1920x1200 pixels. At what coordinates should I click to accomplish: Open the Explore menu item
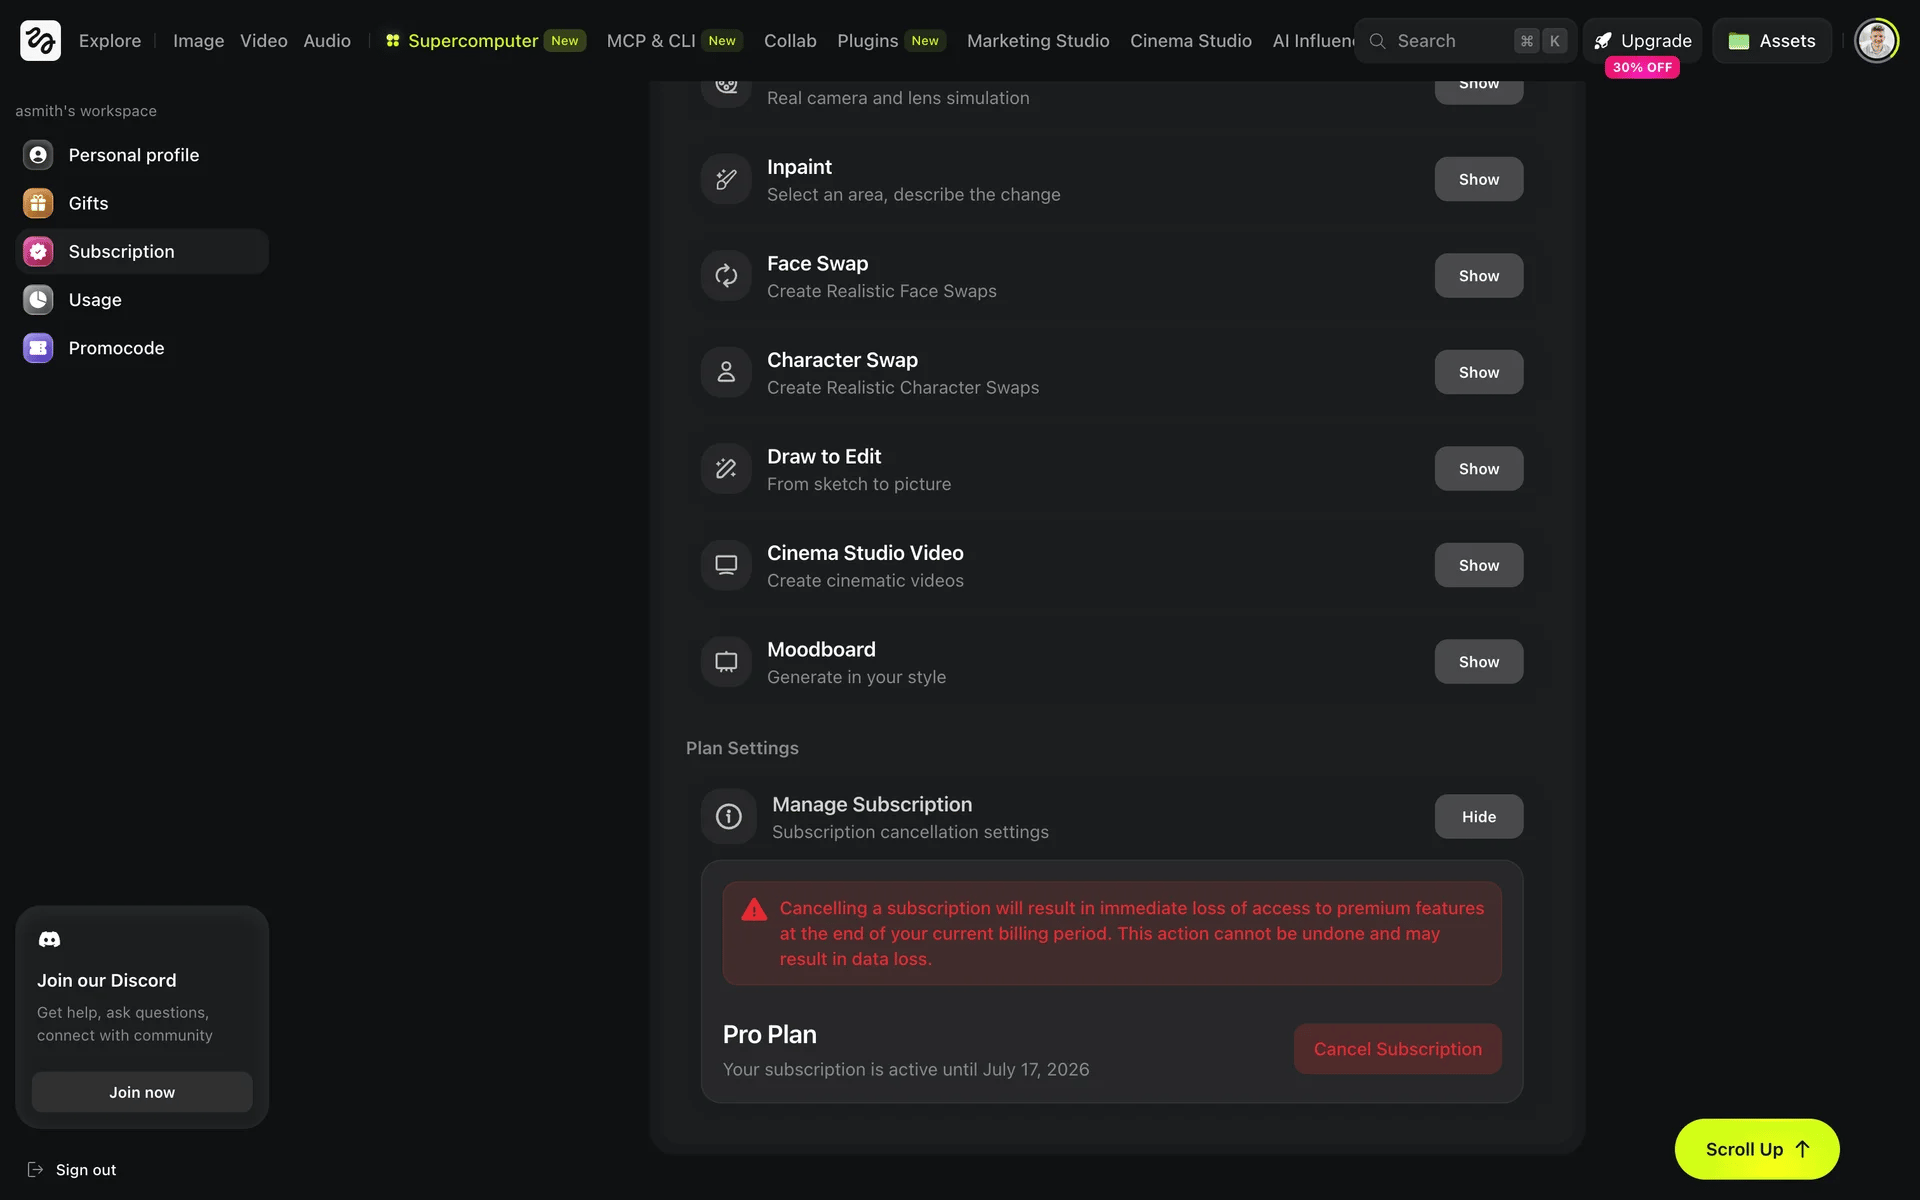click(x=110, y=41)
